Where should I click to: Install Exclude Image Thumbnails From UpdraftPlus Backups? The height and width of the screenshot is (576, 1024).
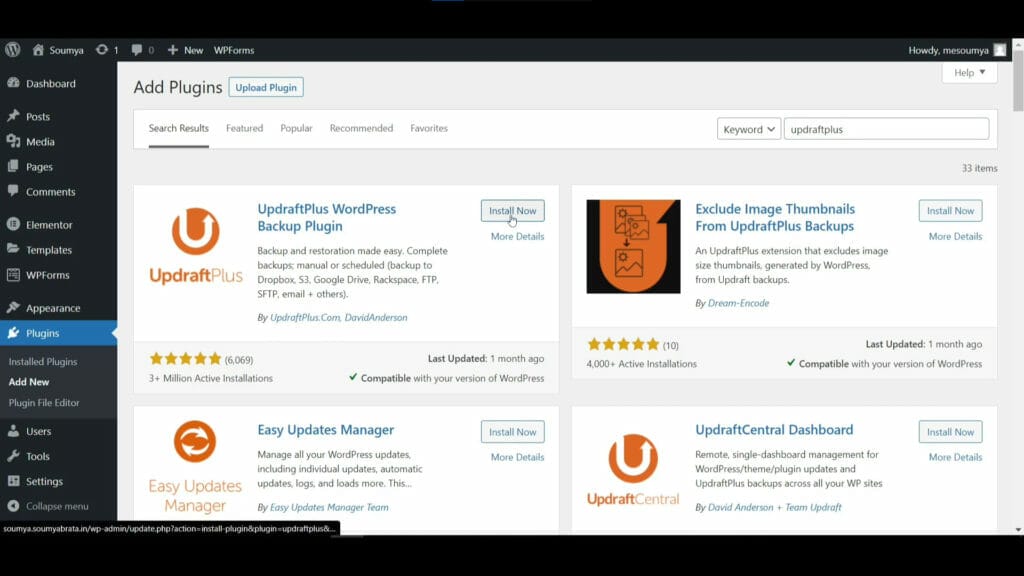tap(950, 210)
